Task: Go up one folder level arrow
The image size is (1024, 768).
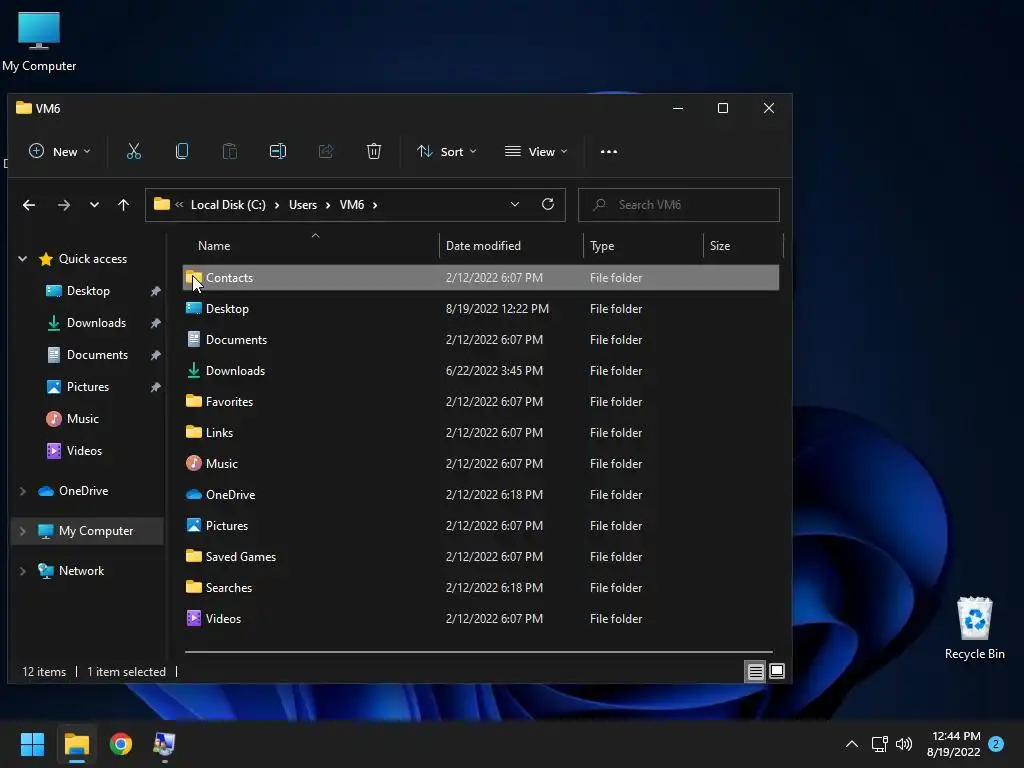Action: 123,205
